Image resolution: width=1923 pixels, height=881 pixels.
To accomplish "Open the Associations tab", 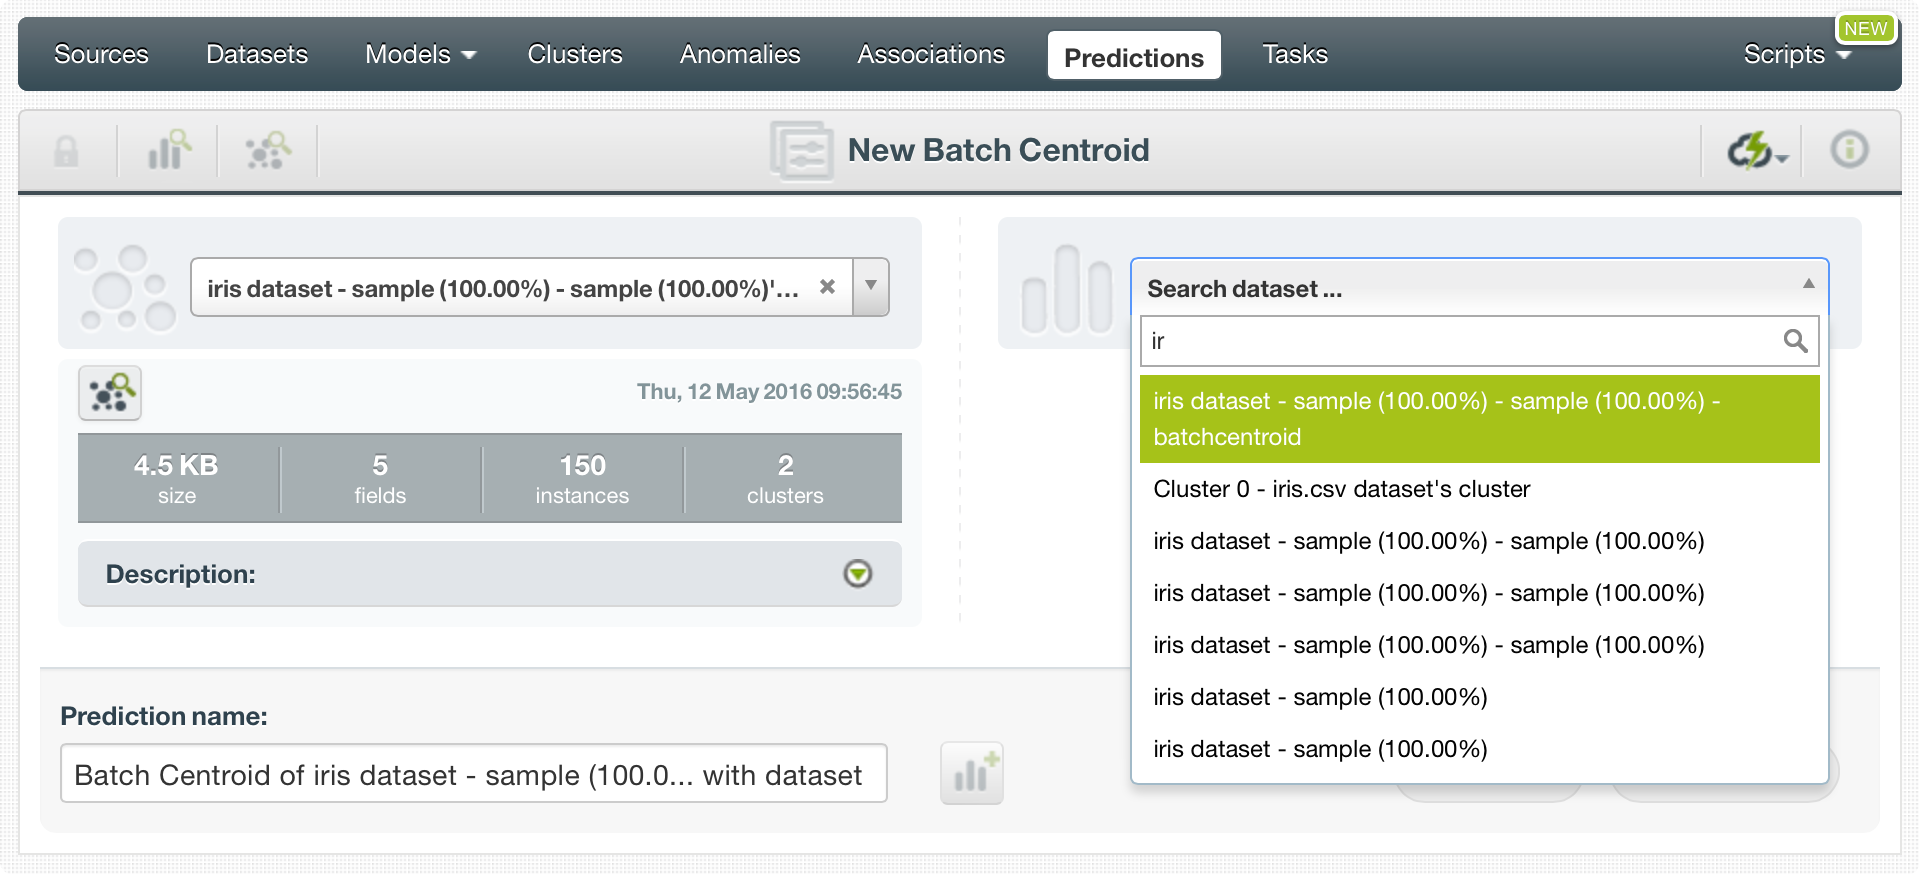I will 931,54.
